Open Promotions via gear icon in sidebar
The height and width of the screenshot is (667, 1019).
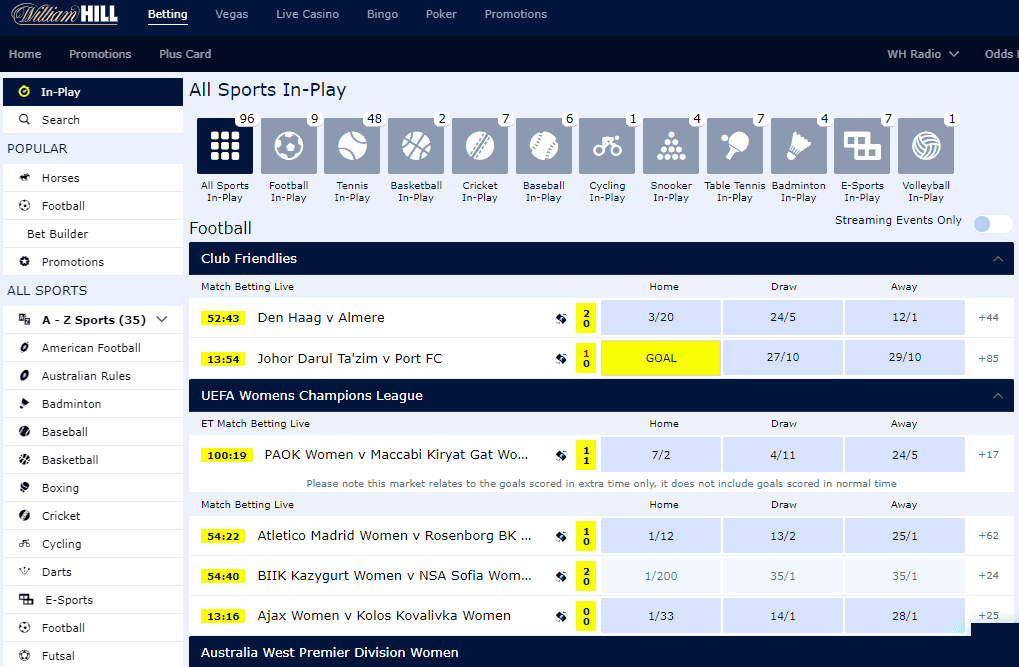(x=92, y=261)
